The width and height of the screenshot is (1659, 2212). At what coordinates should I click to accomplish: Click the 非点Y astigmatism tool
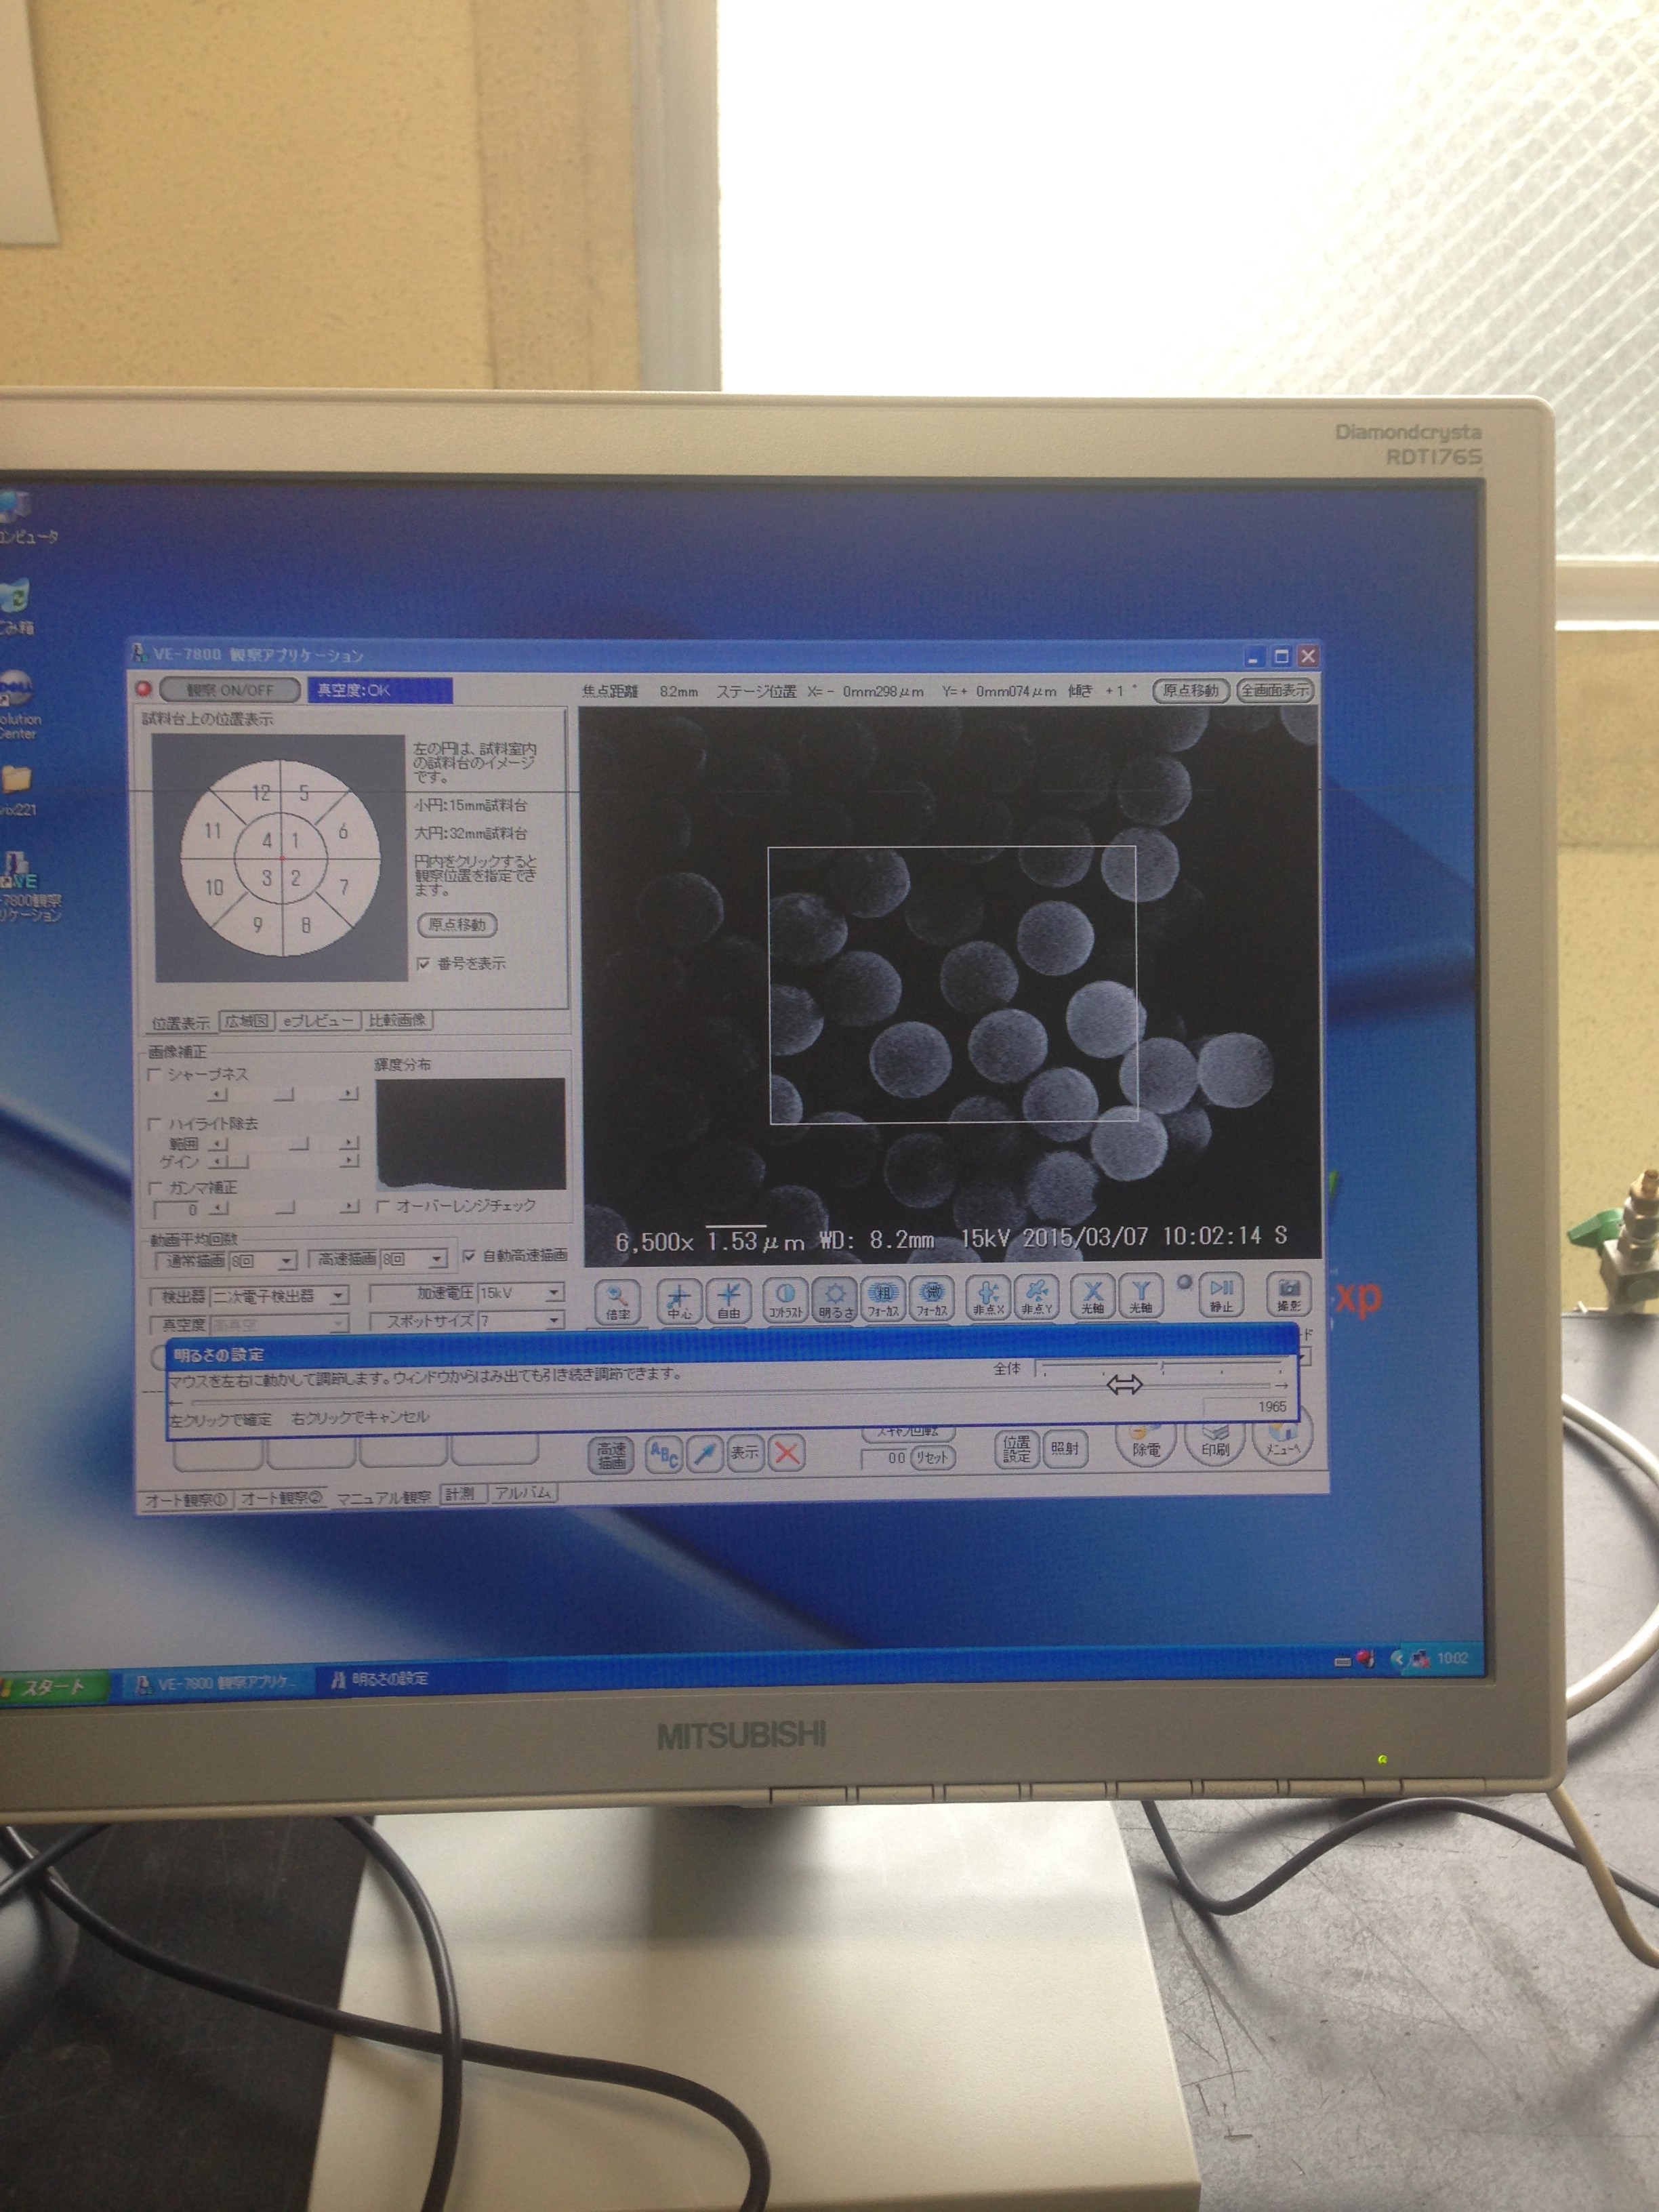pos(1037,1298)
